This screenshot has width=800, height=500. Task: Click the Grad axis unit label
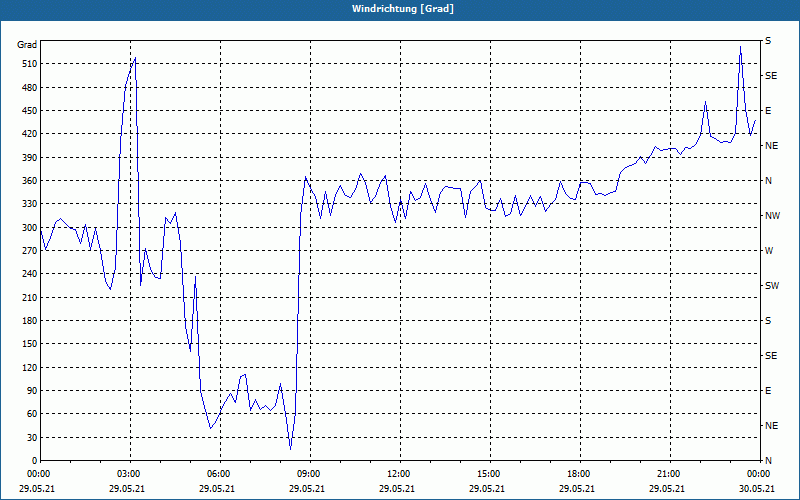(x=27, y=45)
